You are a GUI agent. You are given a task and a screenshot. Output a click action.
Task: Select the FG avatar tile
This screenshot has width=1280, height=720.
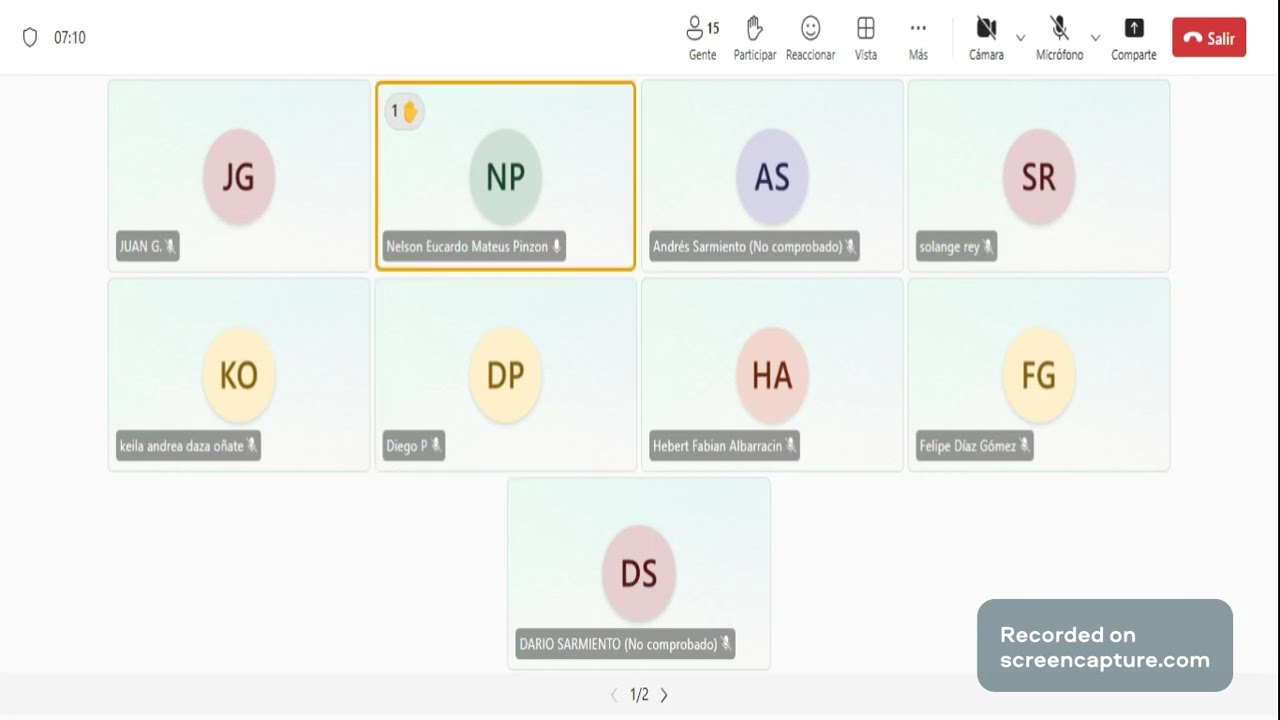(1039, 375)
